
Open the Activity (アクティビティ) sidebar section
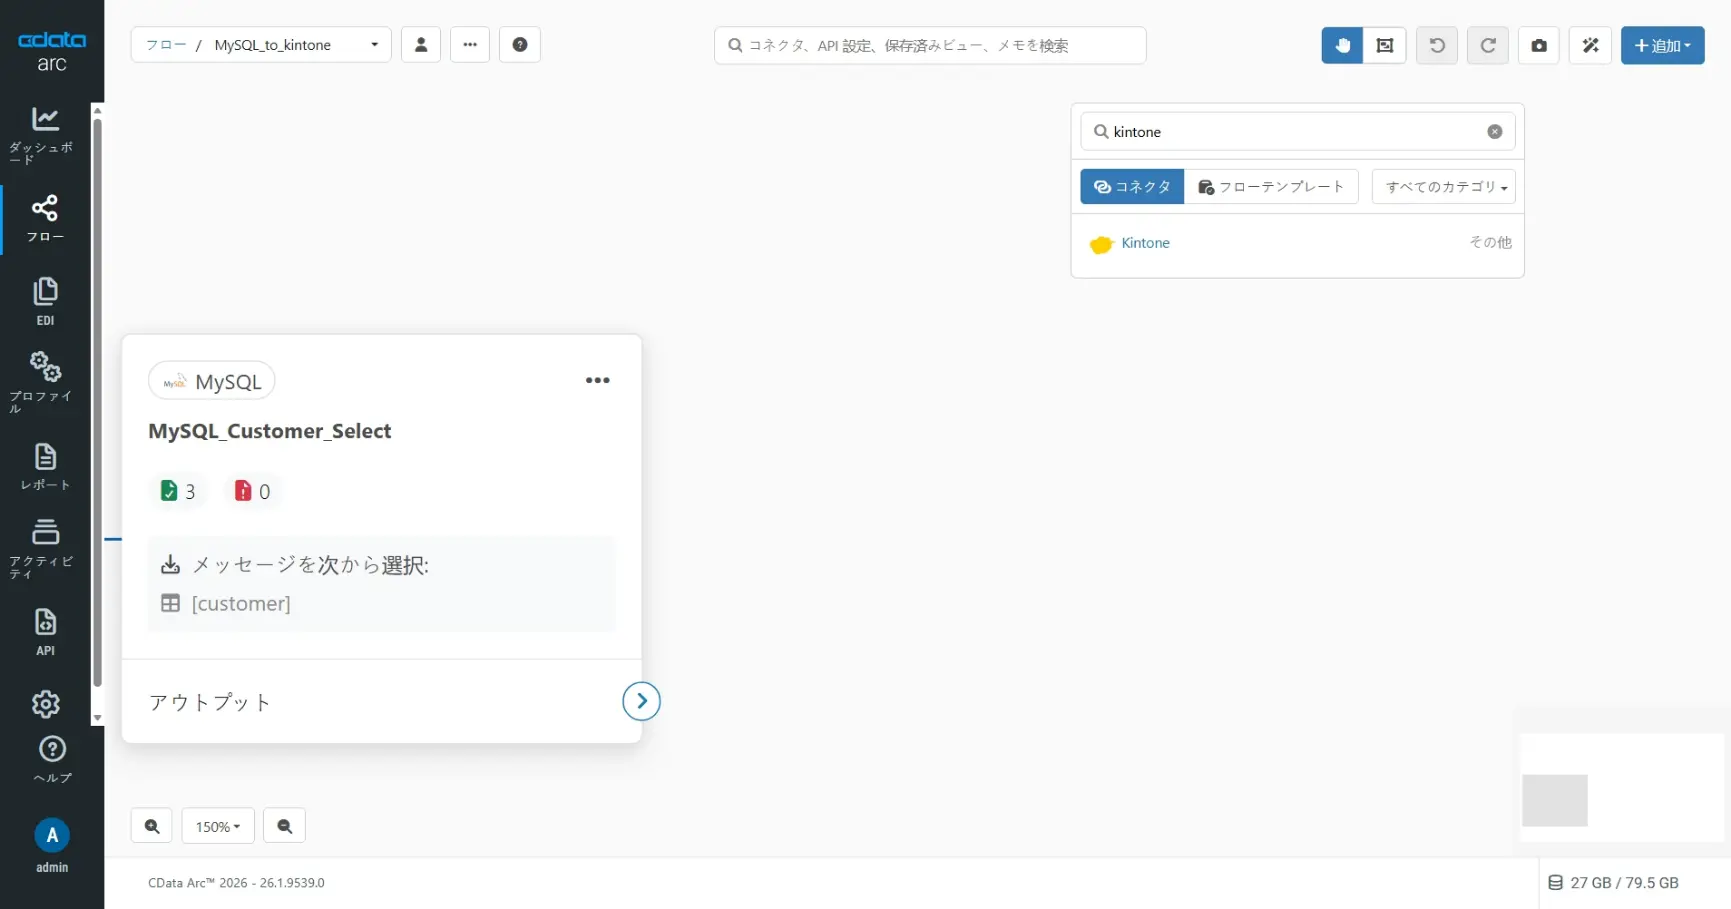45,548
